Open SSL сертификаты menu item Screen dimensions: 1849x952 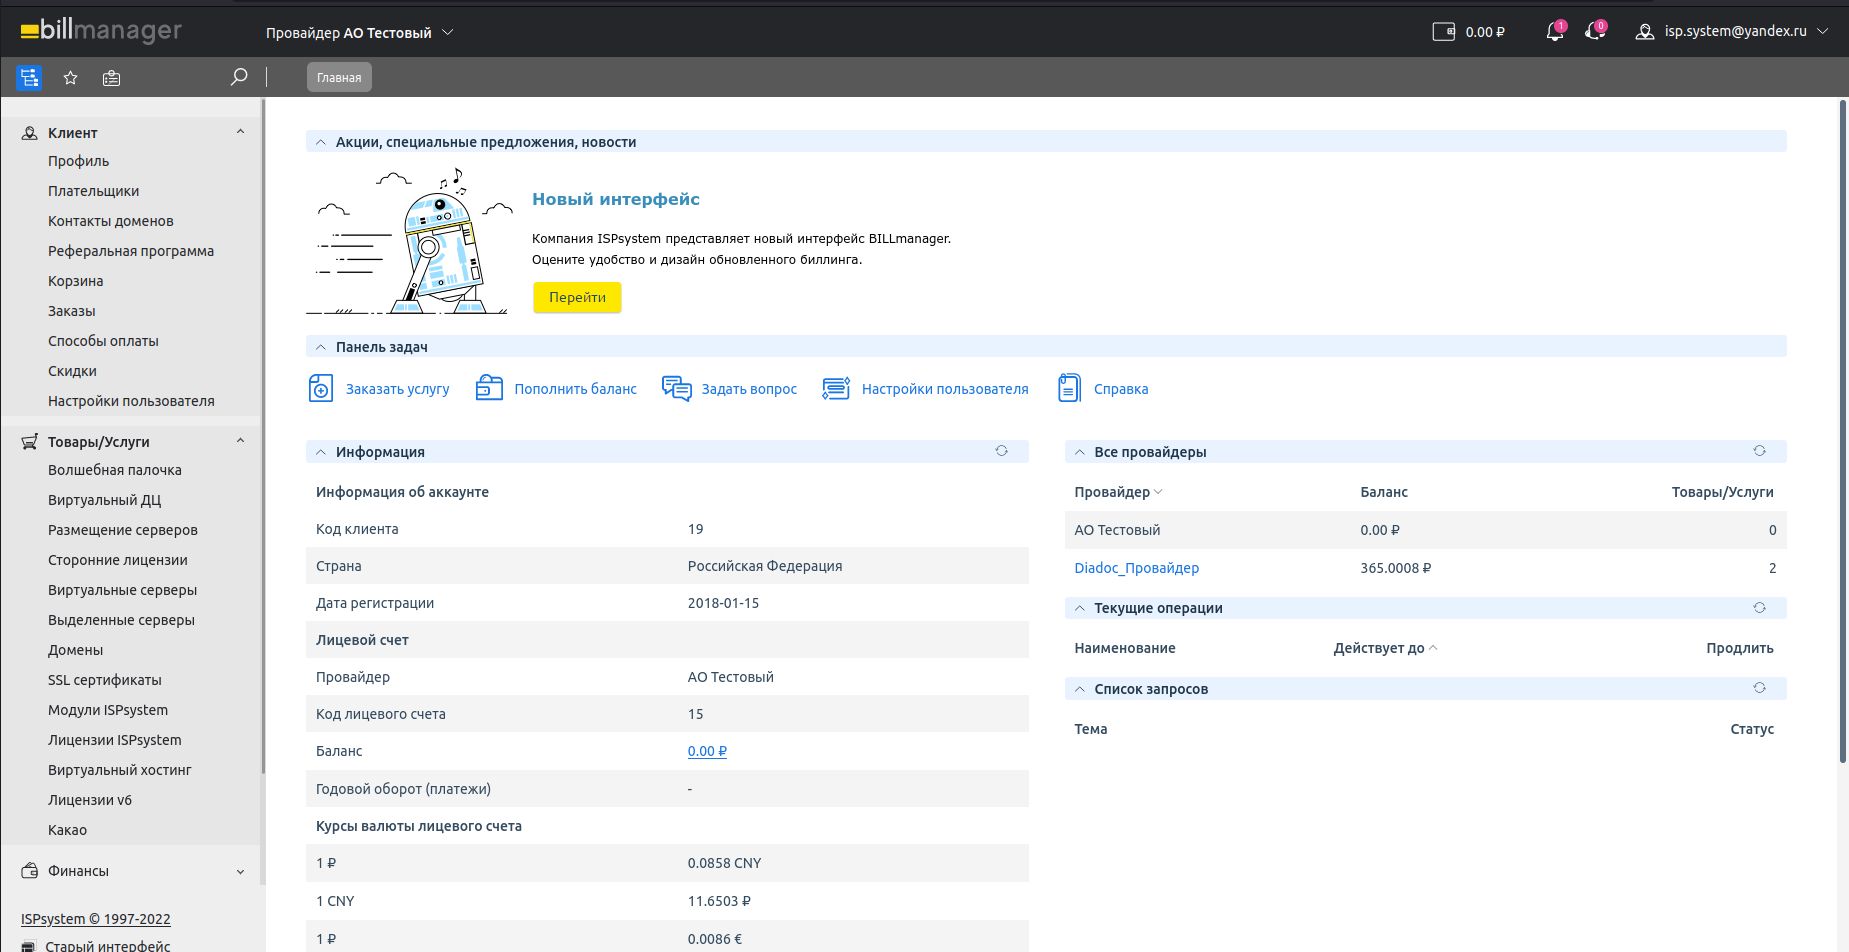[x=105, y=680]
